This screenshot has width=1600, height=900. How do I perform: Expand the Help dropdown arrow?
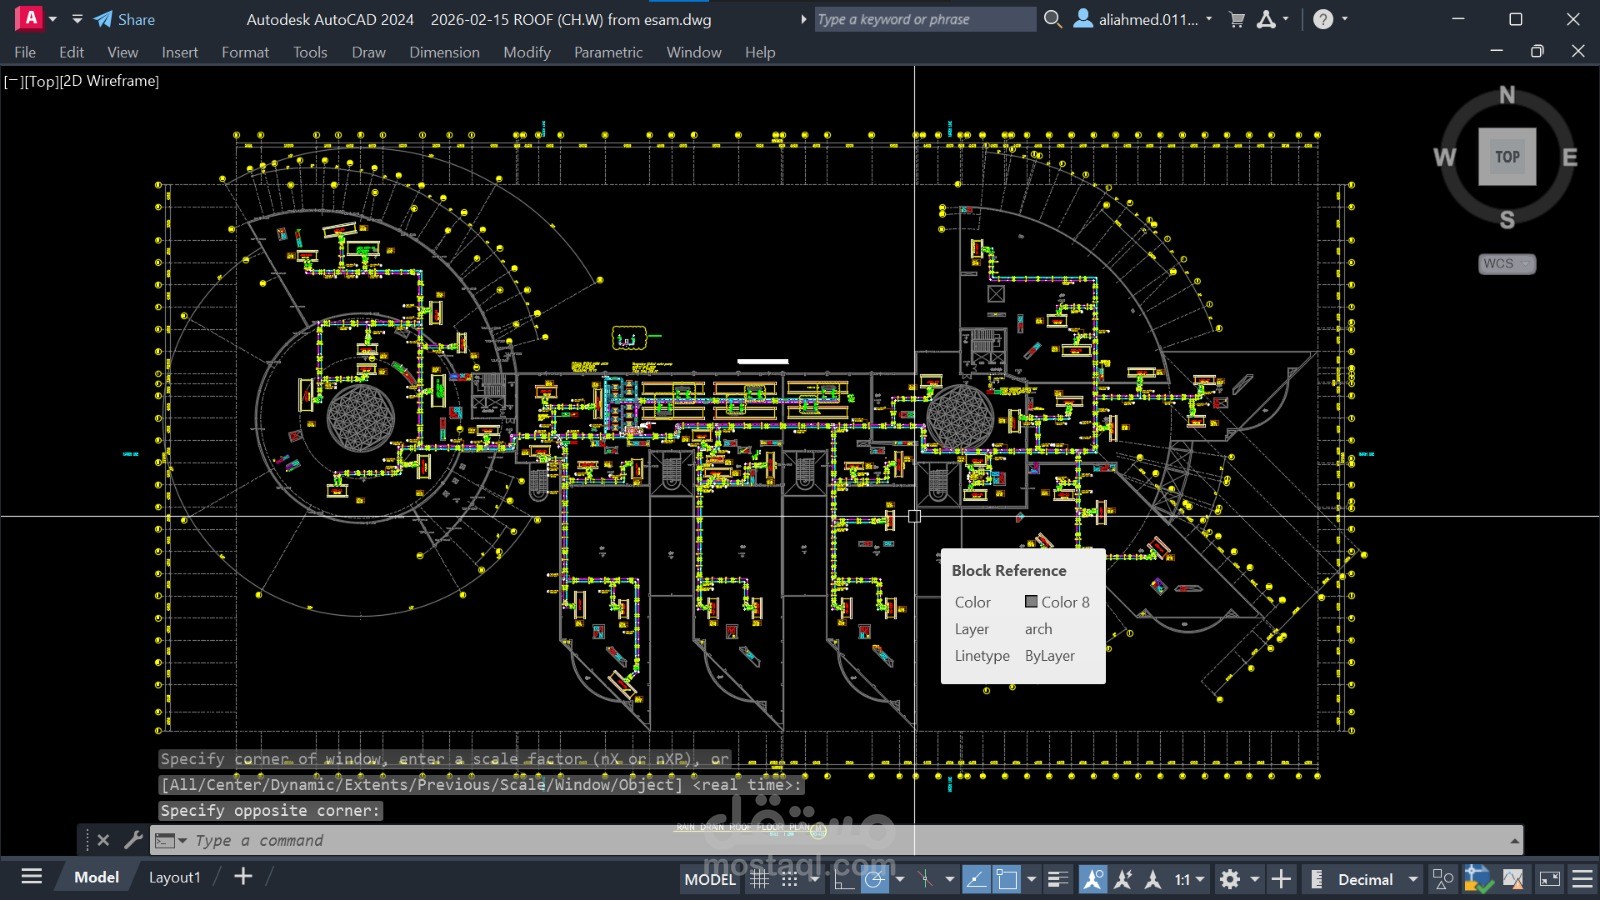click(1345, 19)
